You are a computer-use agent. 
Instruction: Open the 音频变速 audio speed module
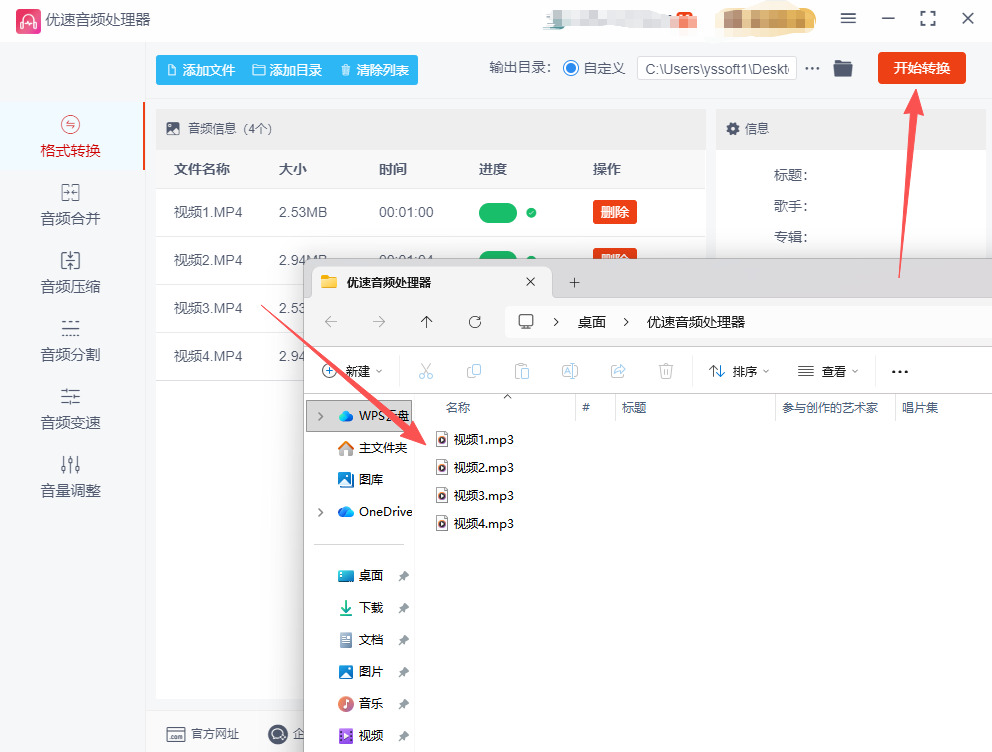click(x=70, y=409)
